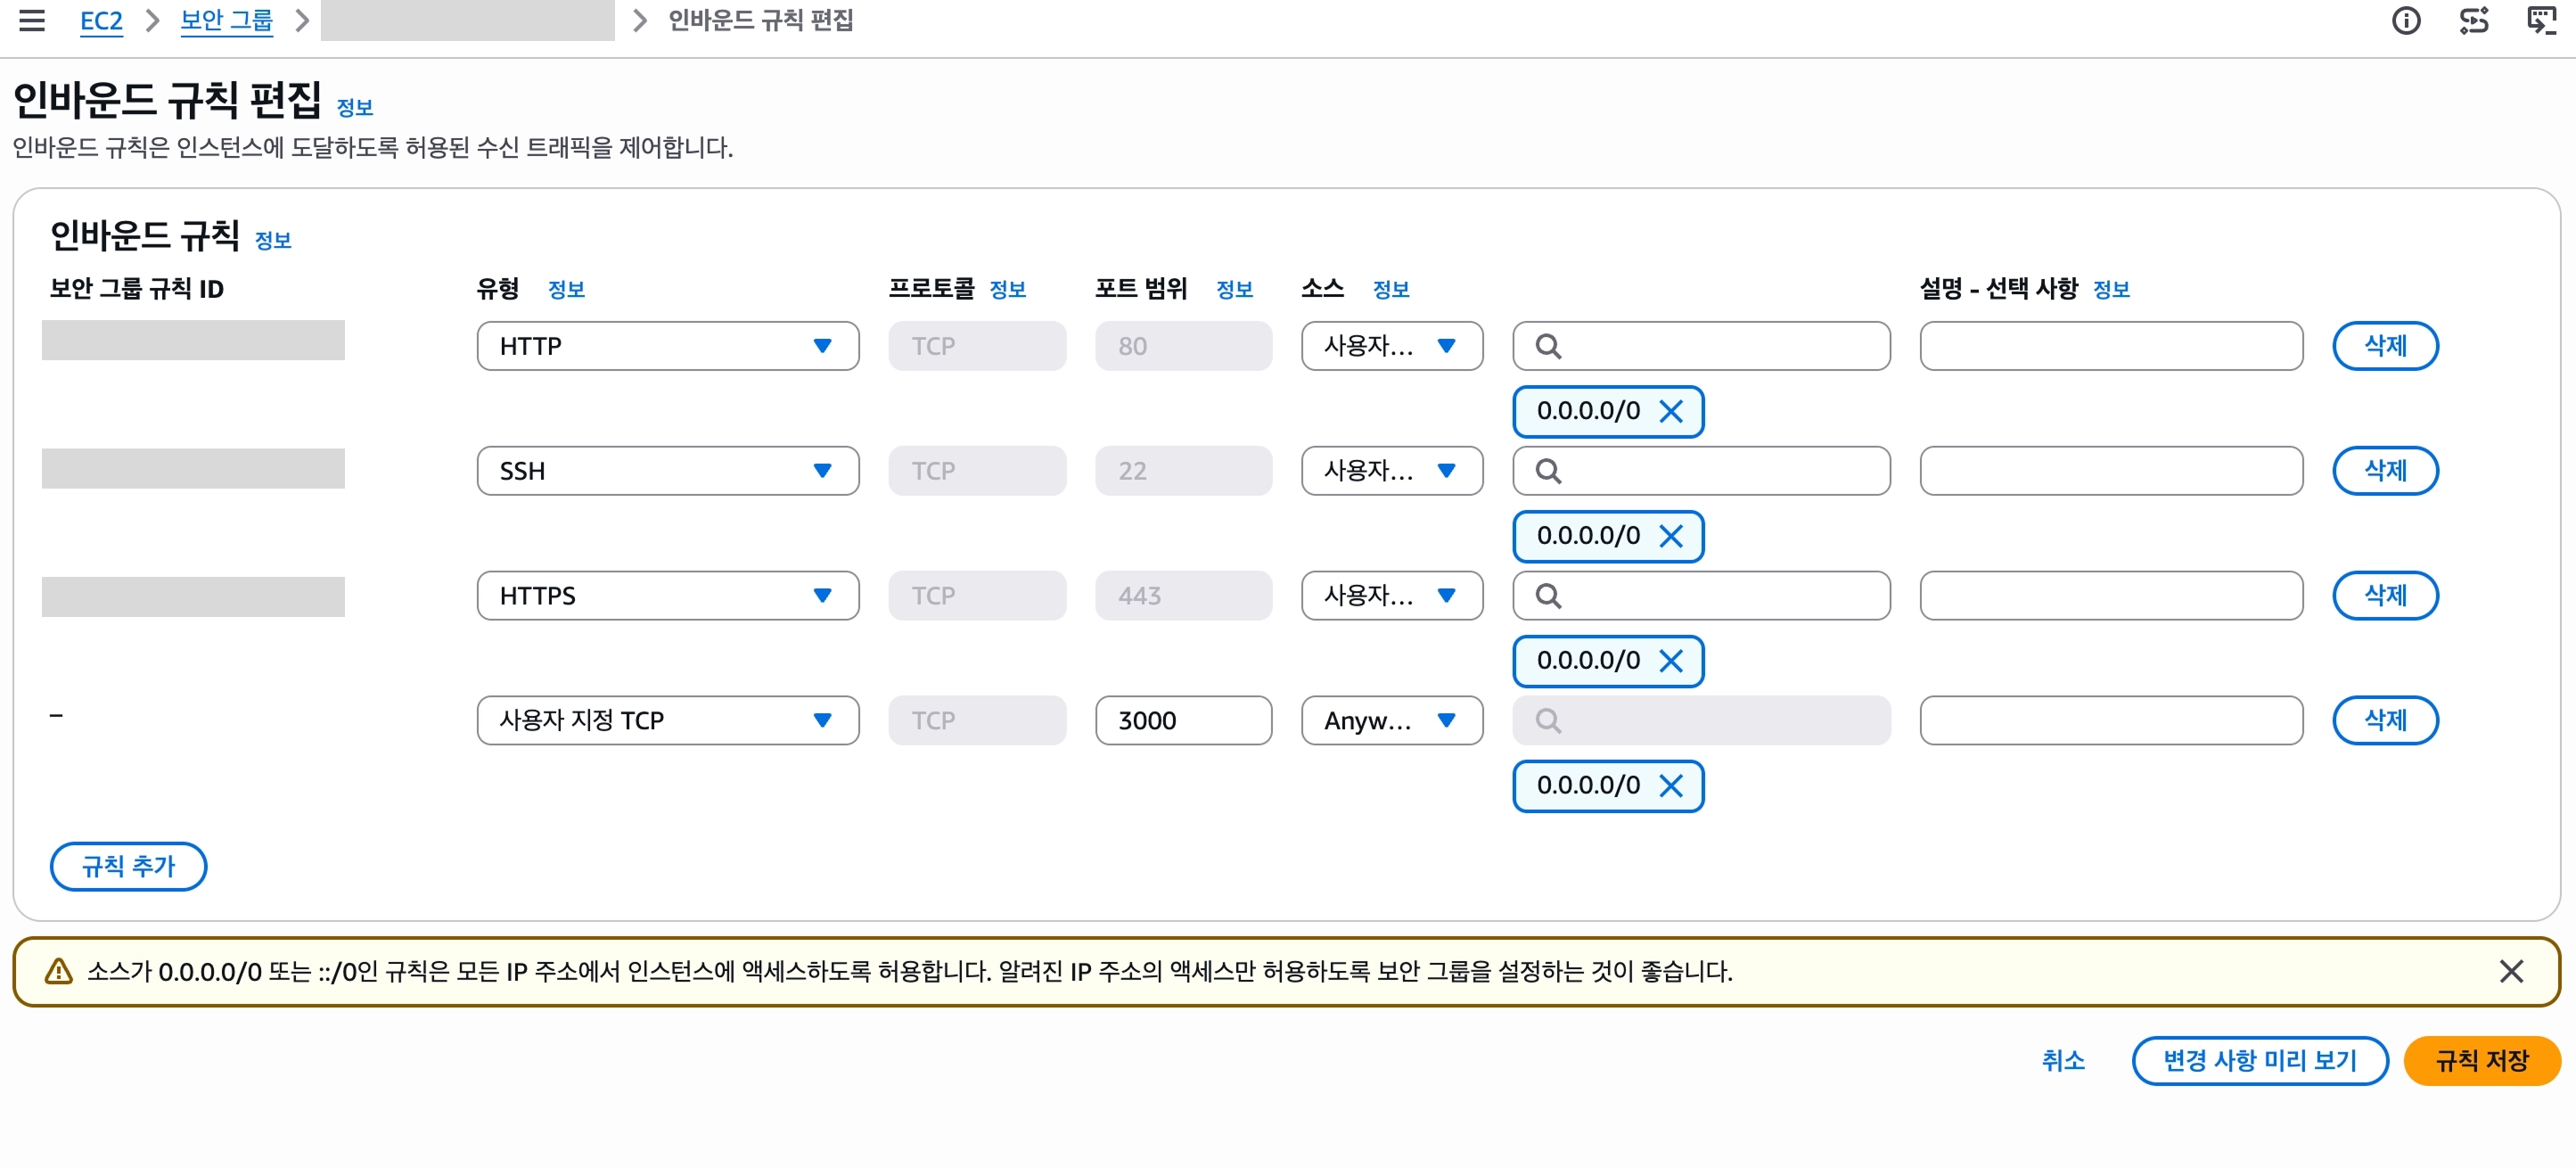
Task: Remove 0.0.0.0/0 chip from HTTPS rule
Action: (x=1670, y=661)
